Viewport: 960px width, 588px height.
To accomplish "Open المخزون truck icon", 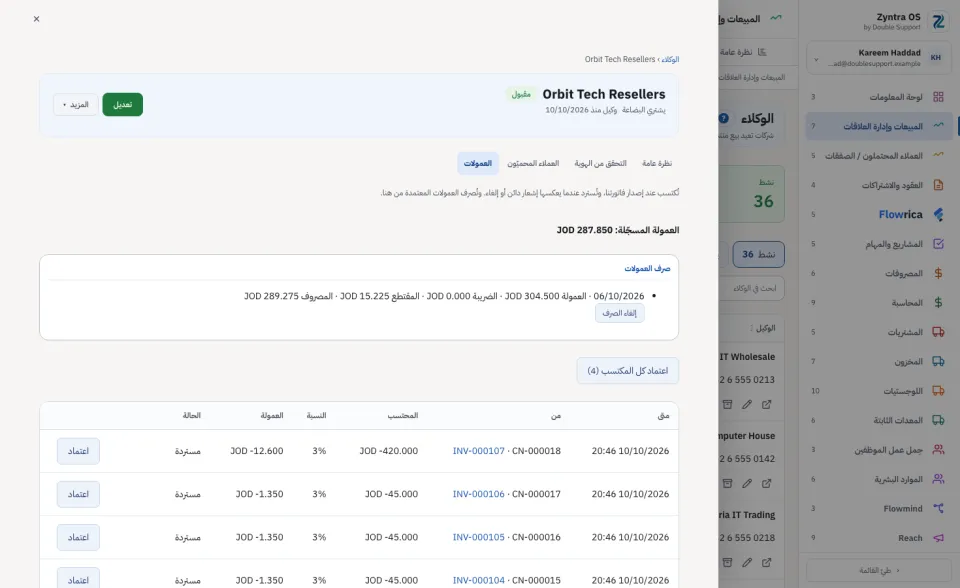I will click(938, 361).
